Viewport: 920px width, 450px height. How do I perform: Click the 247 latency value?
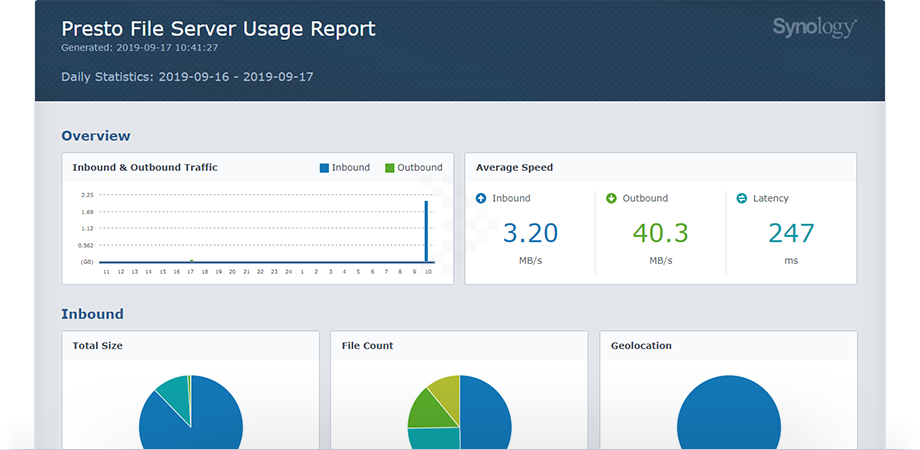(x=791, y=233)
